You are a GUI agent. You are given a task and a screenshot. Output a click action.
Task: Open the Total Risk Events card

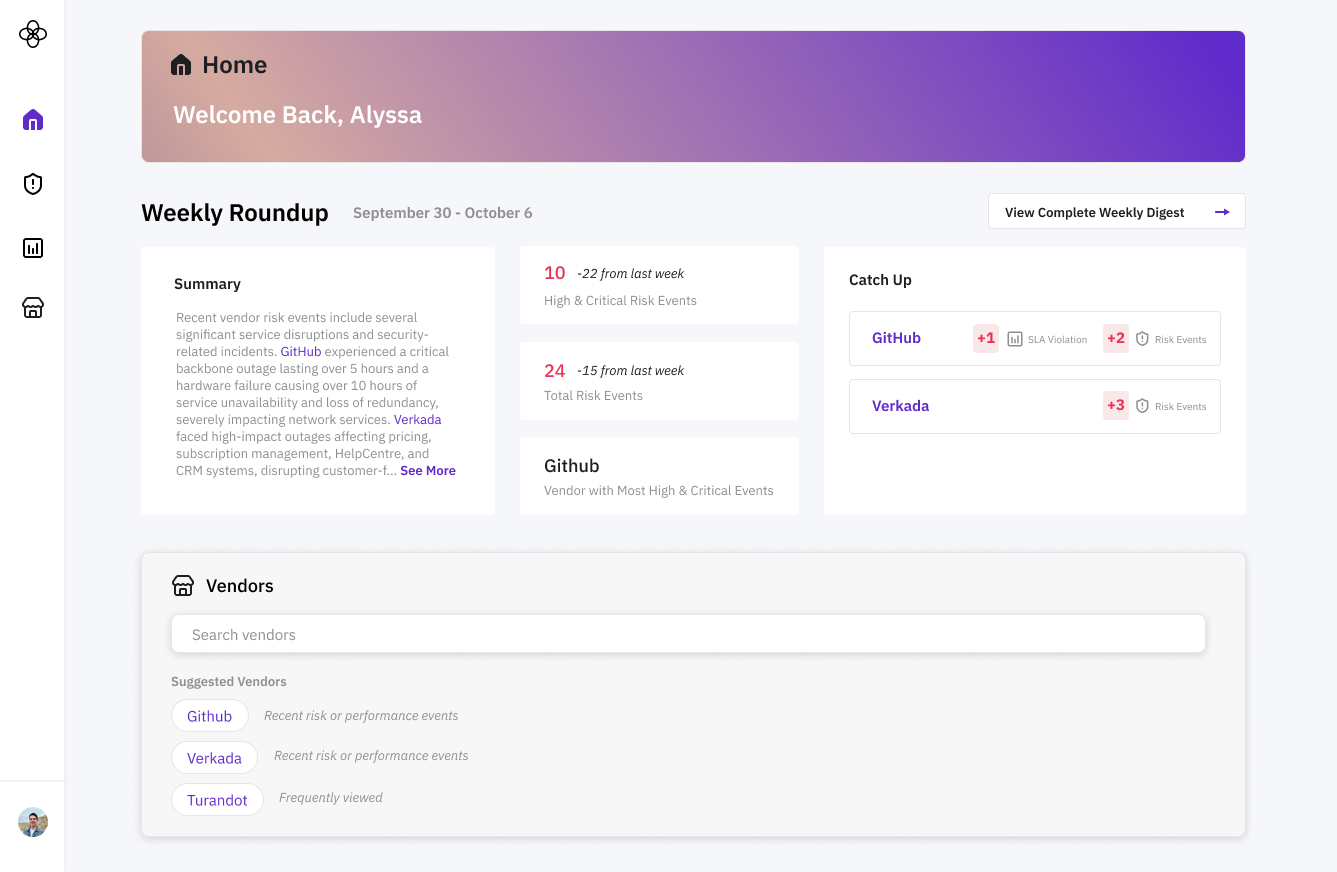(x=659, y=381)
